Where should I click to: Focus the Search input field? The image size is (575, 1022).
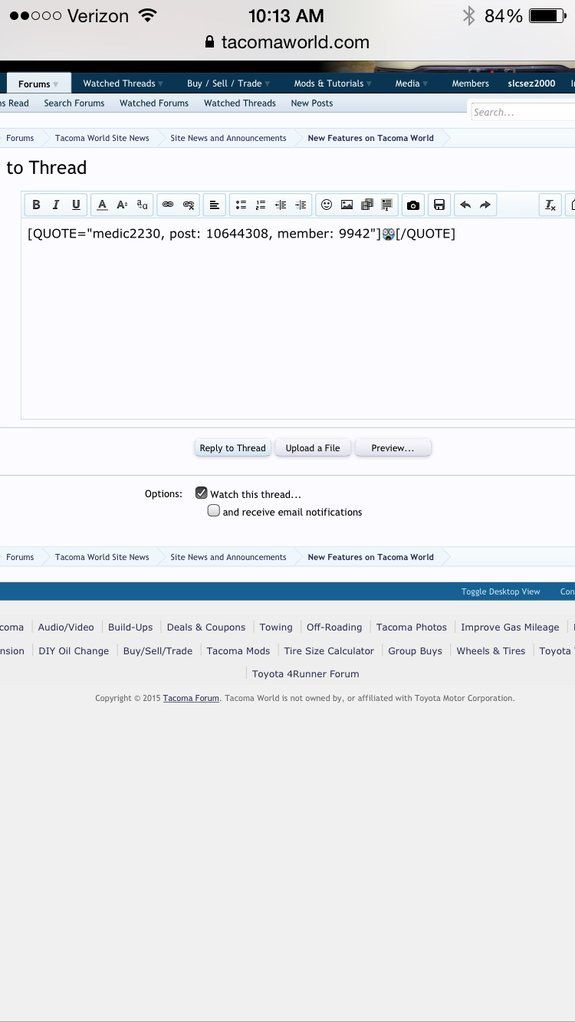(523, 112)
